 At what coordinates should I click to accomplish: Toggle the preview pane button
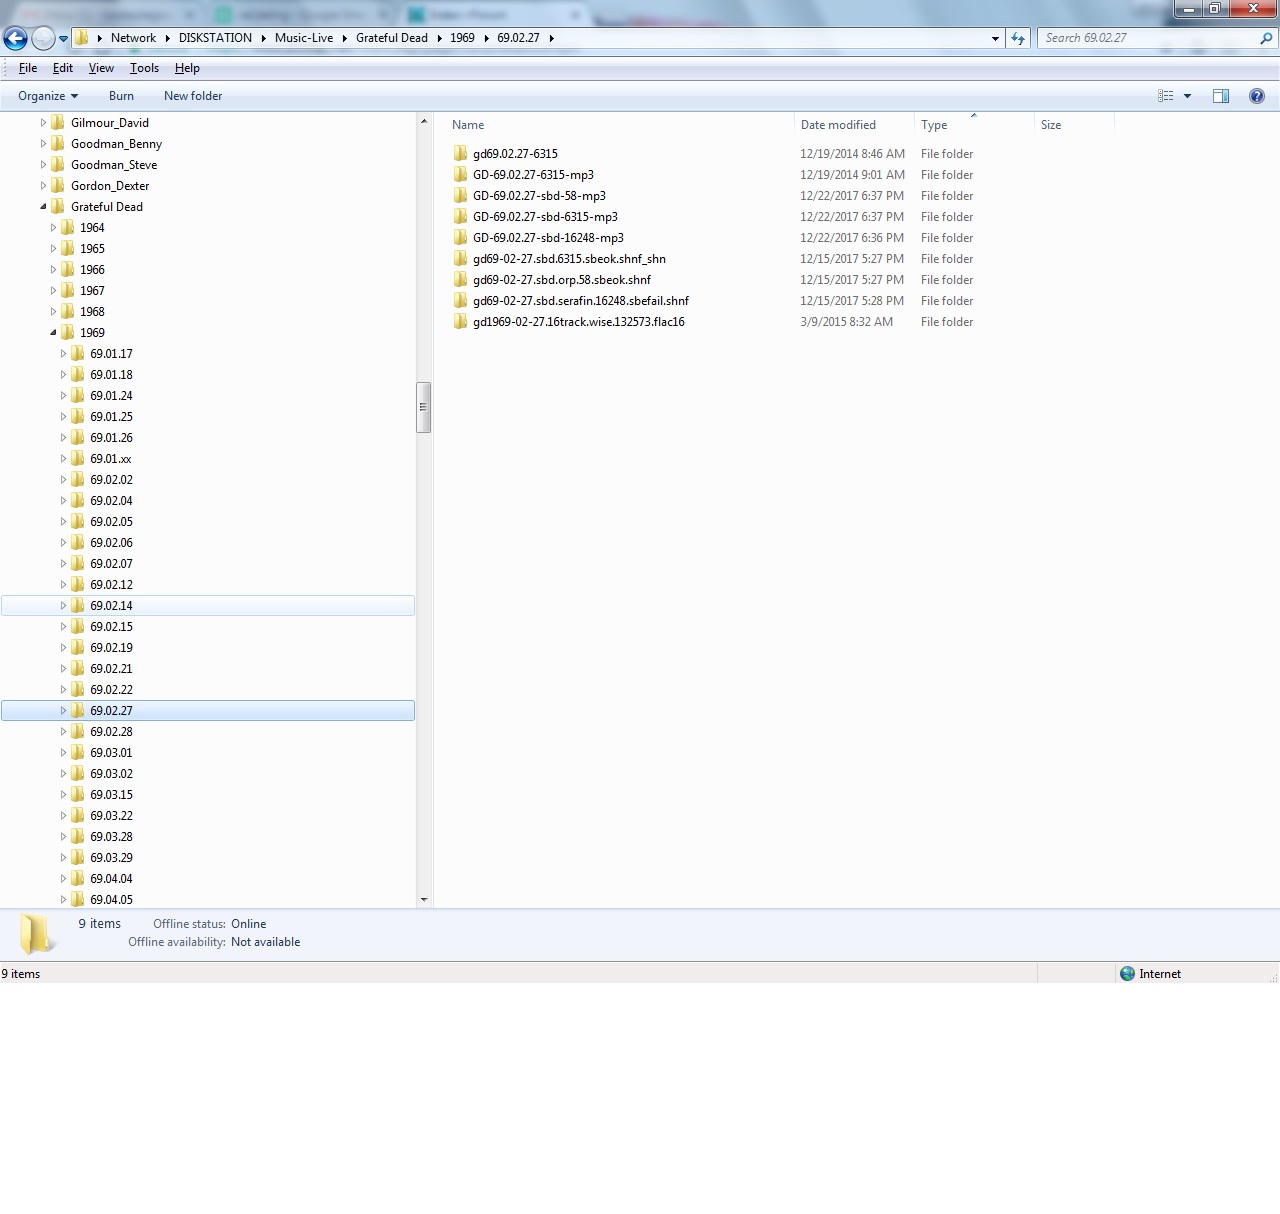click(1221, 96)
